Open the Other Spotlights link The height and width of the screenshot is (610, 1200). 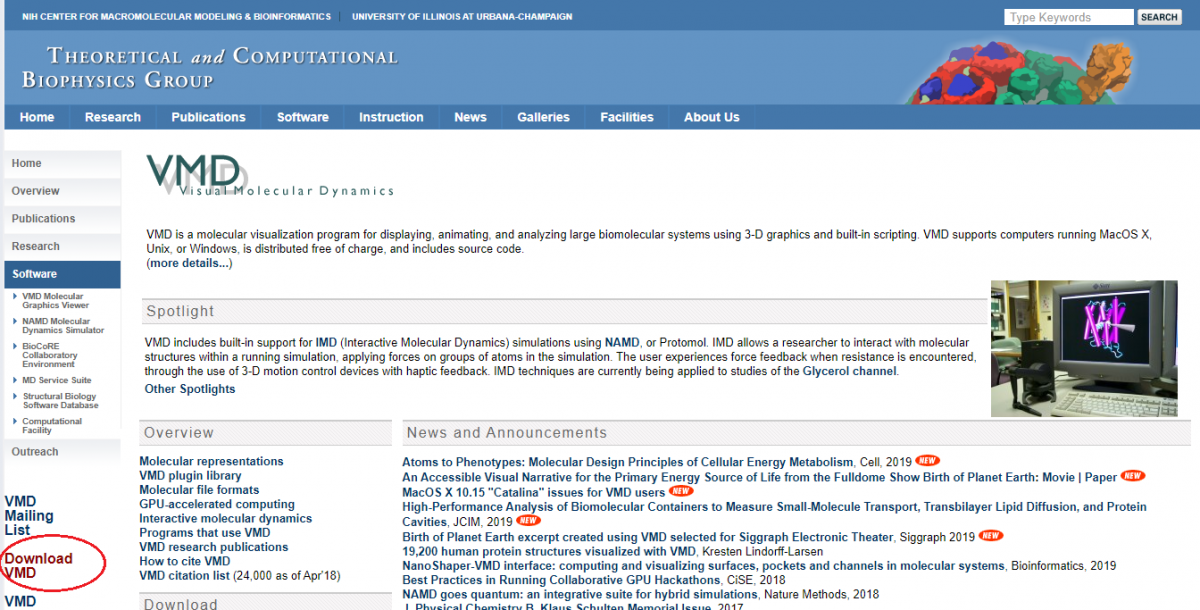tap(190, 389)
